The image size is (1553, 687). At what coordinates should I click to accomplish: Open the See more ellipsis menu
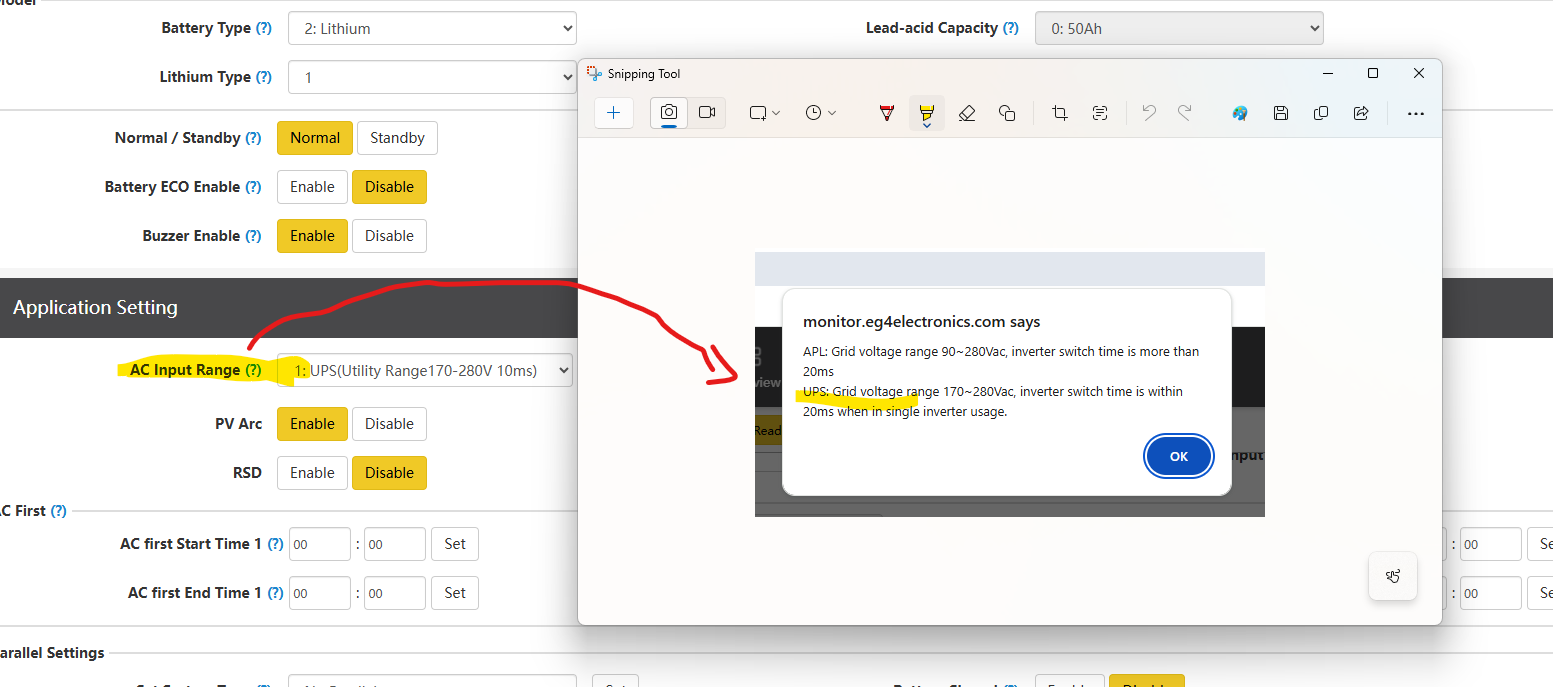[x=1415, y=113]
